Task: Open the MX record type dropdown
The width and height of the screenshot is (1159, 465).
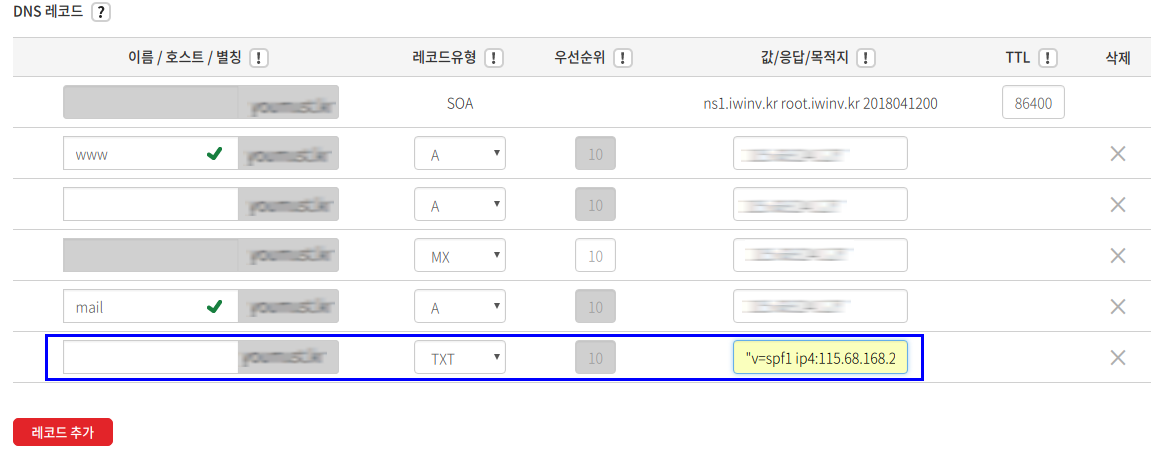Action: pyautogui.click(x=460, y=256)
